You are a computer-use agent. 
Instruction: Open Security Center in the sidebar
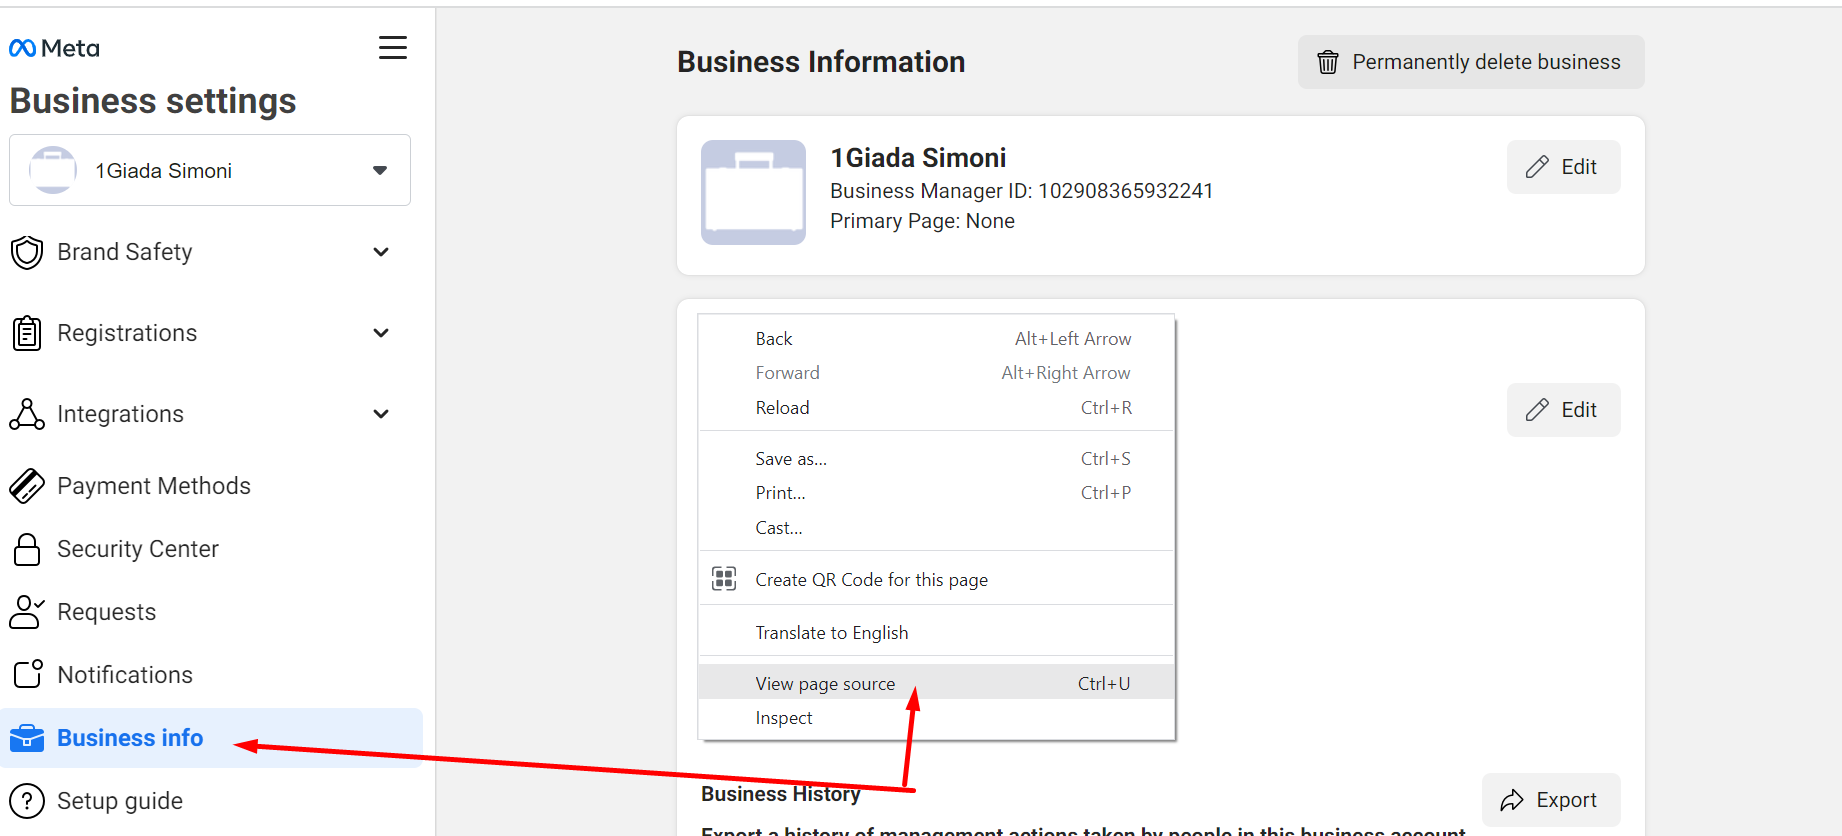click(x=138, y=549)
